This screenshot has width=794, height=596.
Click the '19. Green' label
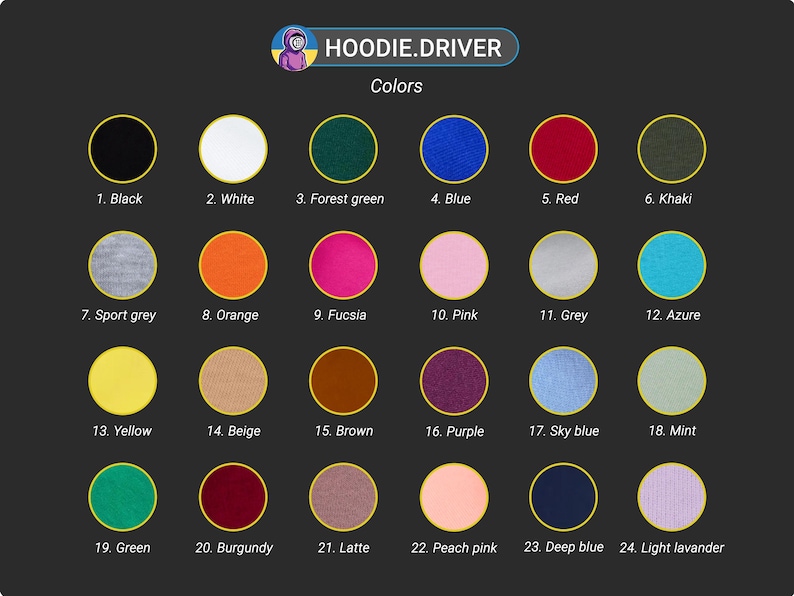tap(123, 548)
